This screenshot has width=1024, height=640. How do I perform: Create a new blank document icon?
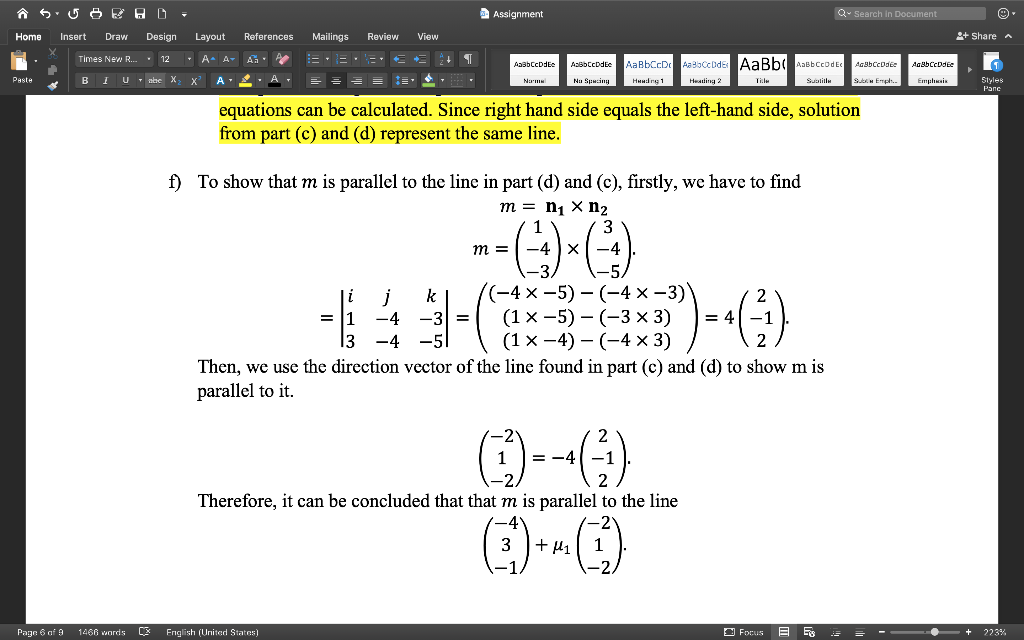pos(161,14)
